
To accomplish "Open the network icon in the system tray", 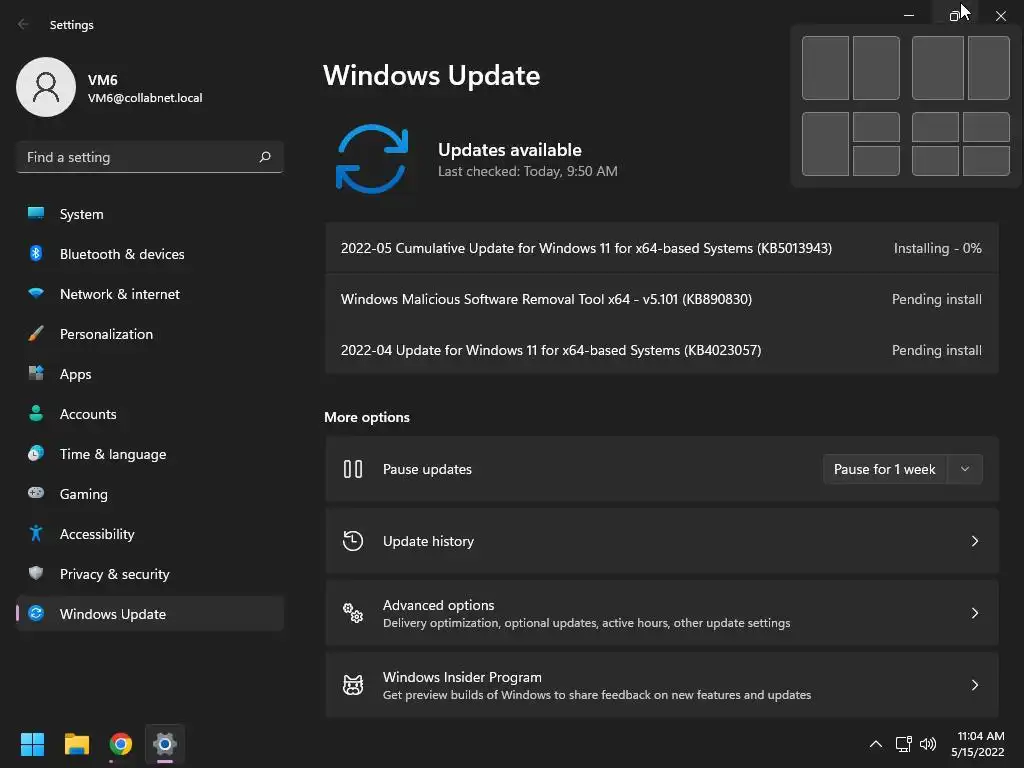I will tap(903, 744).
